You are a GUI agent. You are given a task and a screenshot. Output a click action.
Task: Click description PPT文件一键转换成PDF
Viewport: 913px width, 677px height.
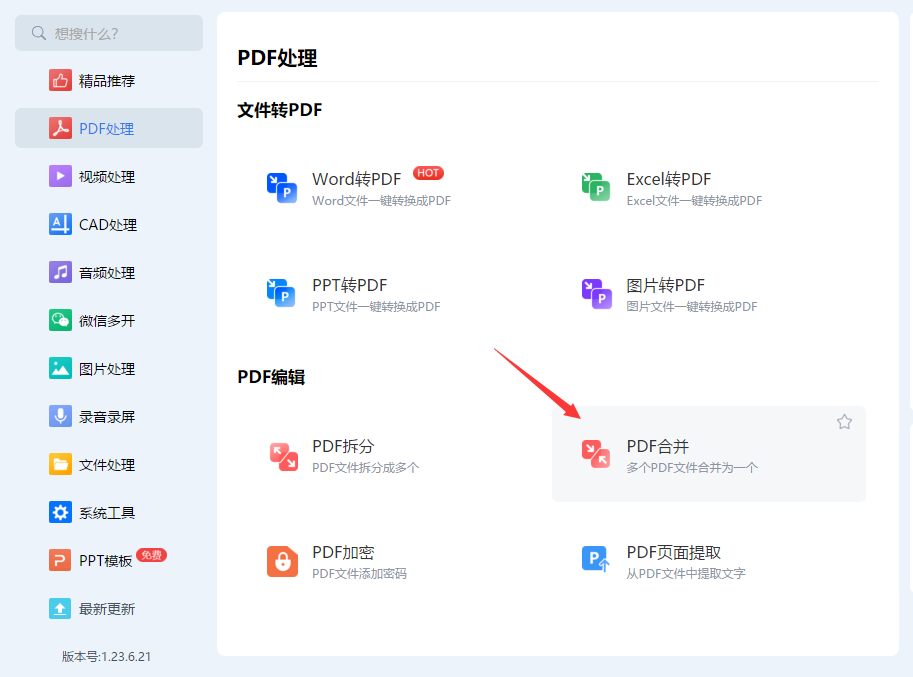pyautogui.click(x=376, y=307)
